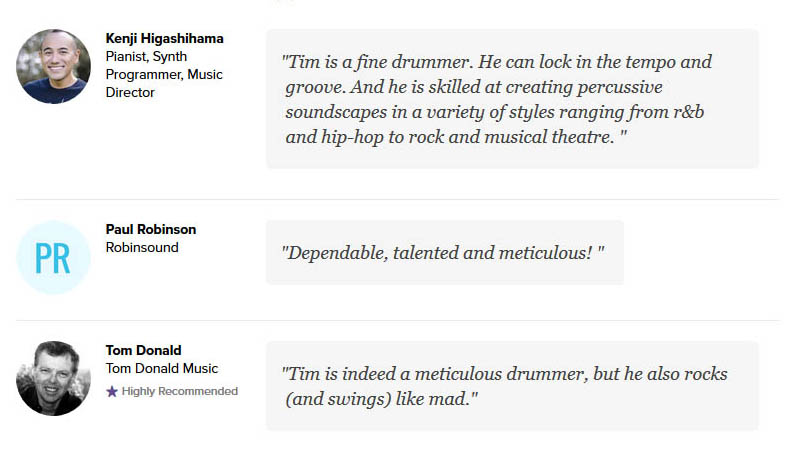Click the 'musical theatre' line of Kenji's review
791x461 pixels.
click(456, 137)
